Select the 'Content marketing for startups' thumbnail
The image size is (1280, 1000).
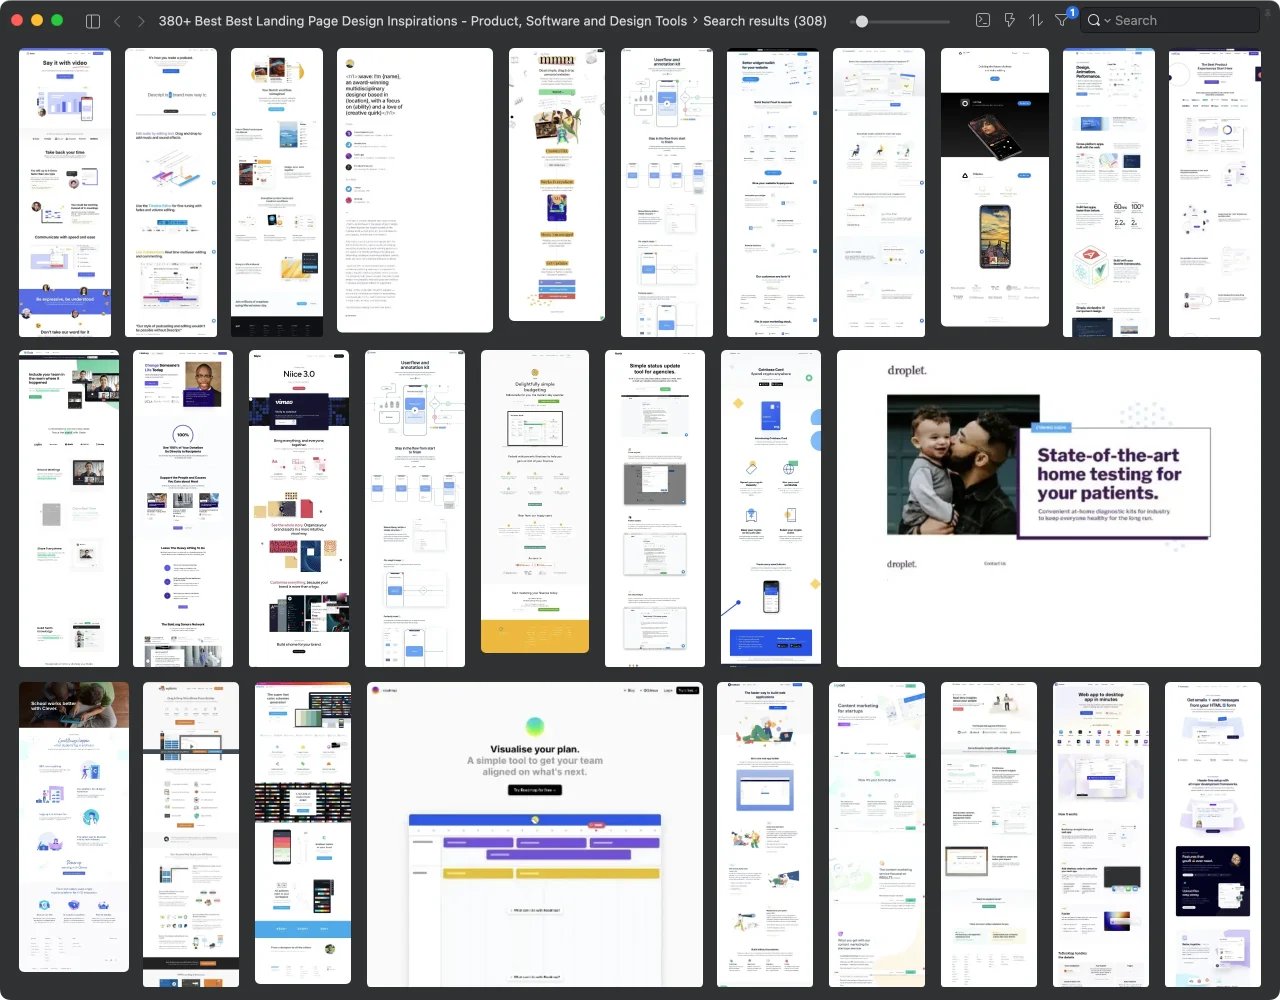point(877,833)
